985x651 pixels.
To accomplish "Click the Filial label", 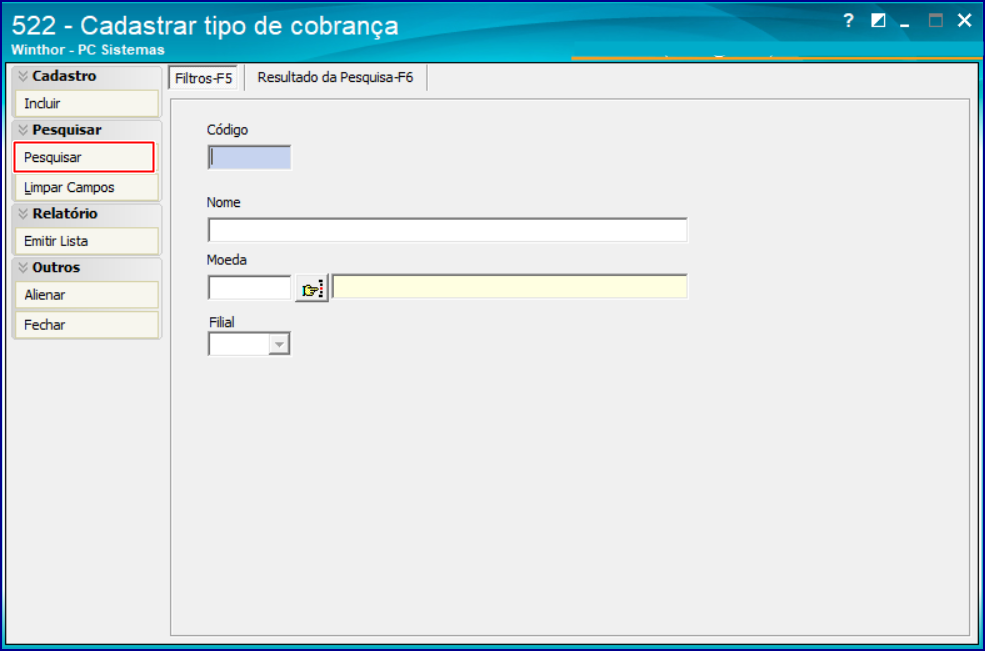I will pos(222,322).
